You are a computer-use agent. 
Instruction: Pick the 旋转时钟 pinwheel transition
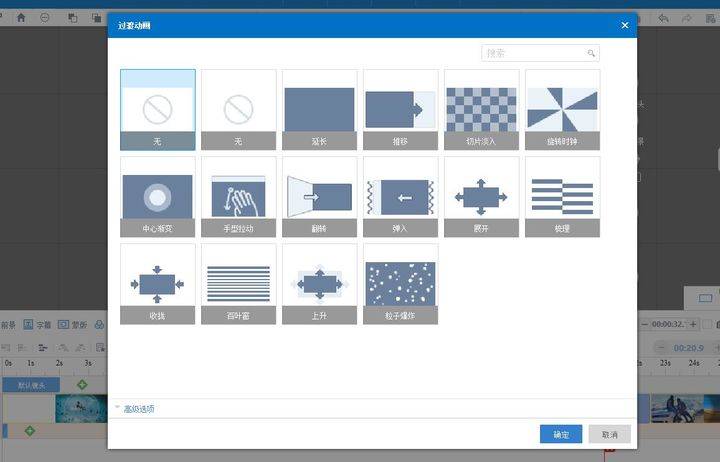pos(562,110)
